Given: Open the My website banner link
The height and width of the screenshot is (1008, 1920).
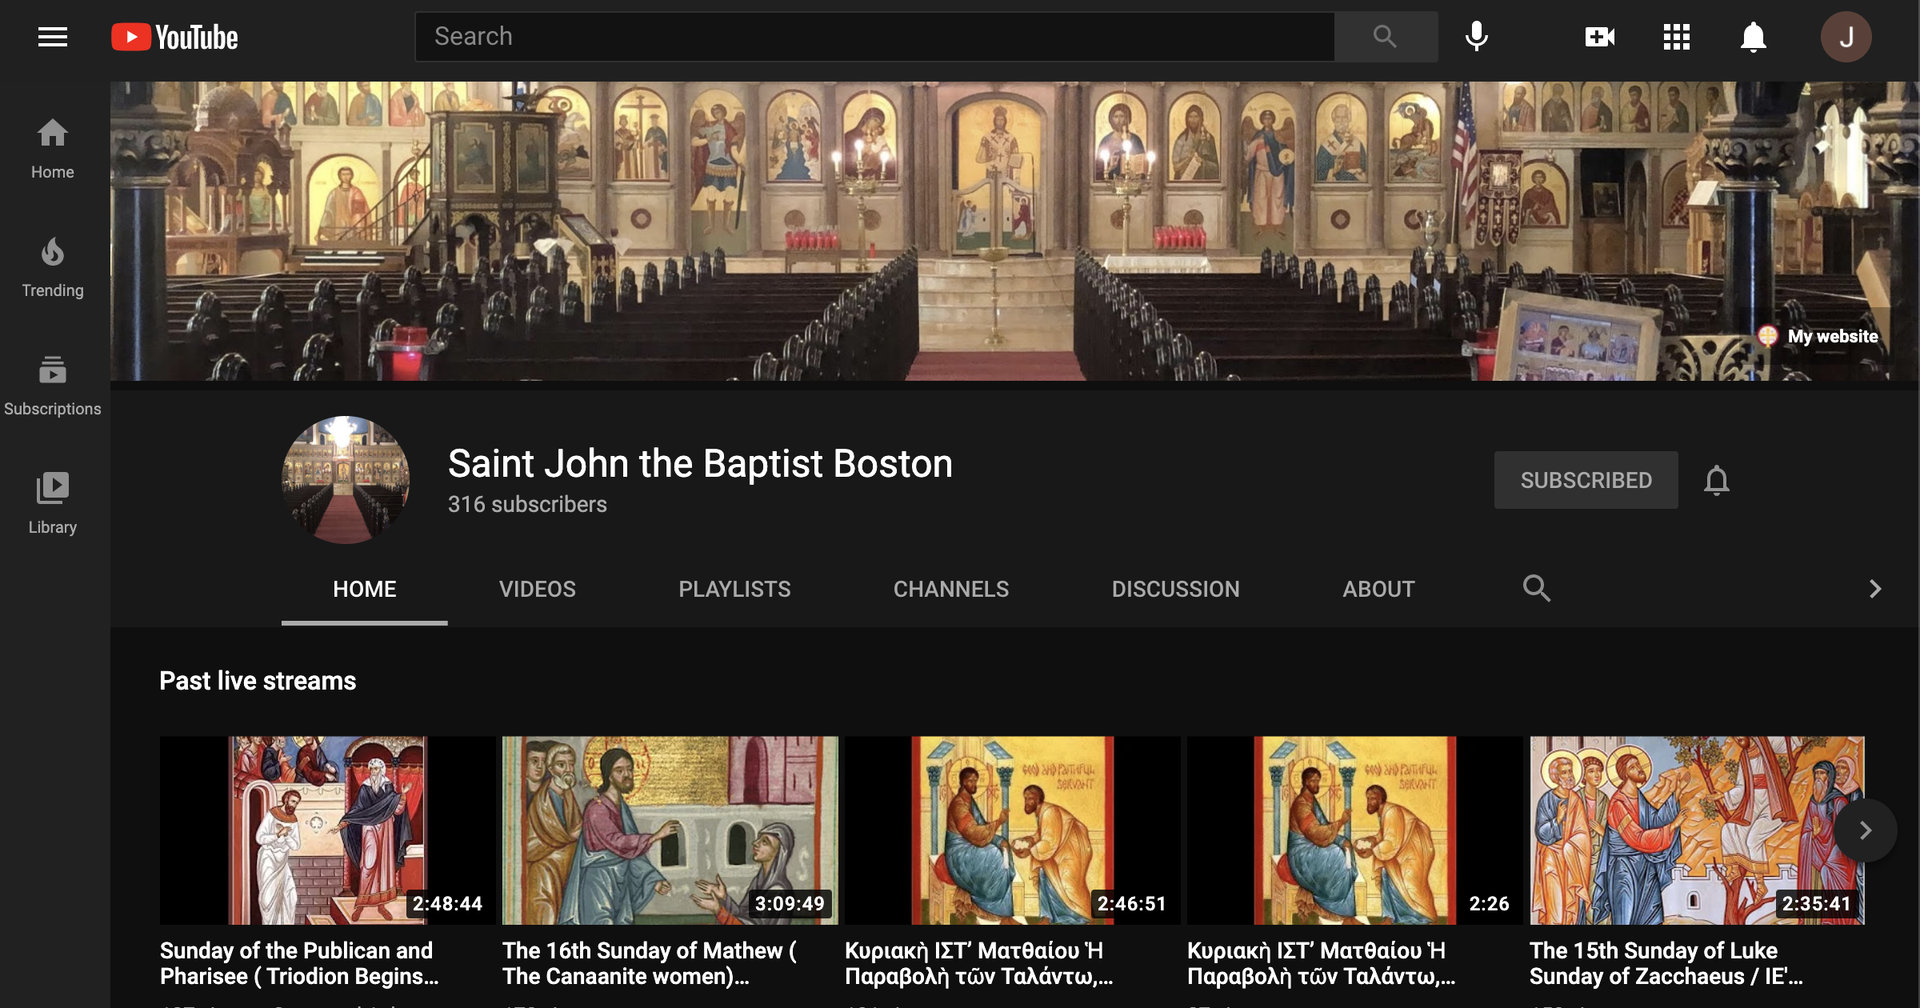Looking at the screenshot, I should 1831,336.
